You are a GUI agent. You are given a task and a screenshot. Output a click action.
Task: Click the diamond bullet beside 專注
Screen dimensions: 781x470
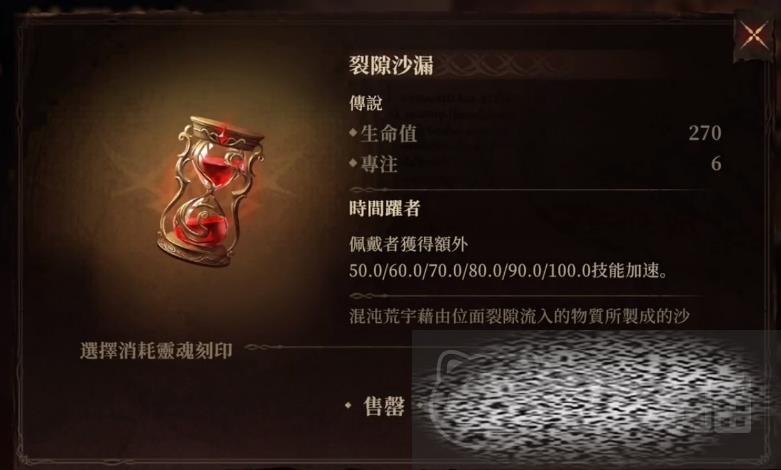pos(353,163)
